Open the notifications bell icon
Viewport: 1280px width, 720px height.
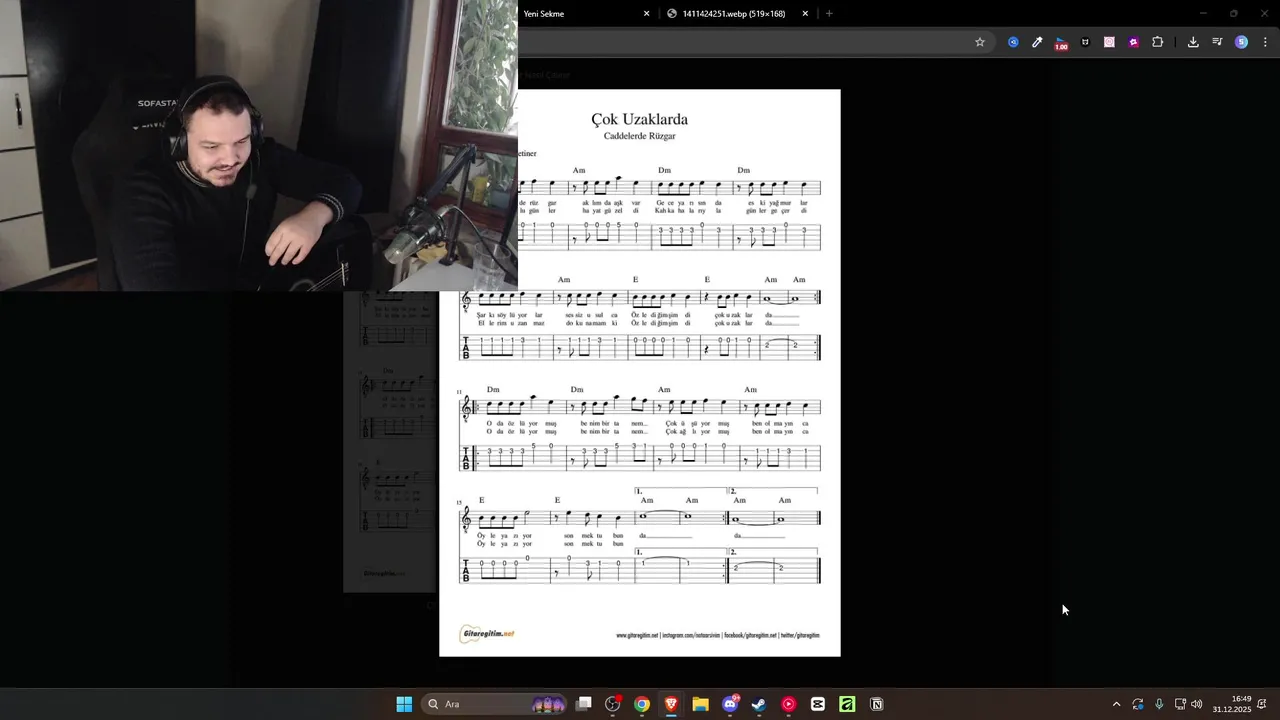[x=1263, y=704]
